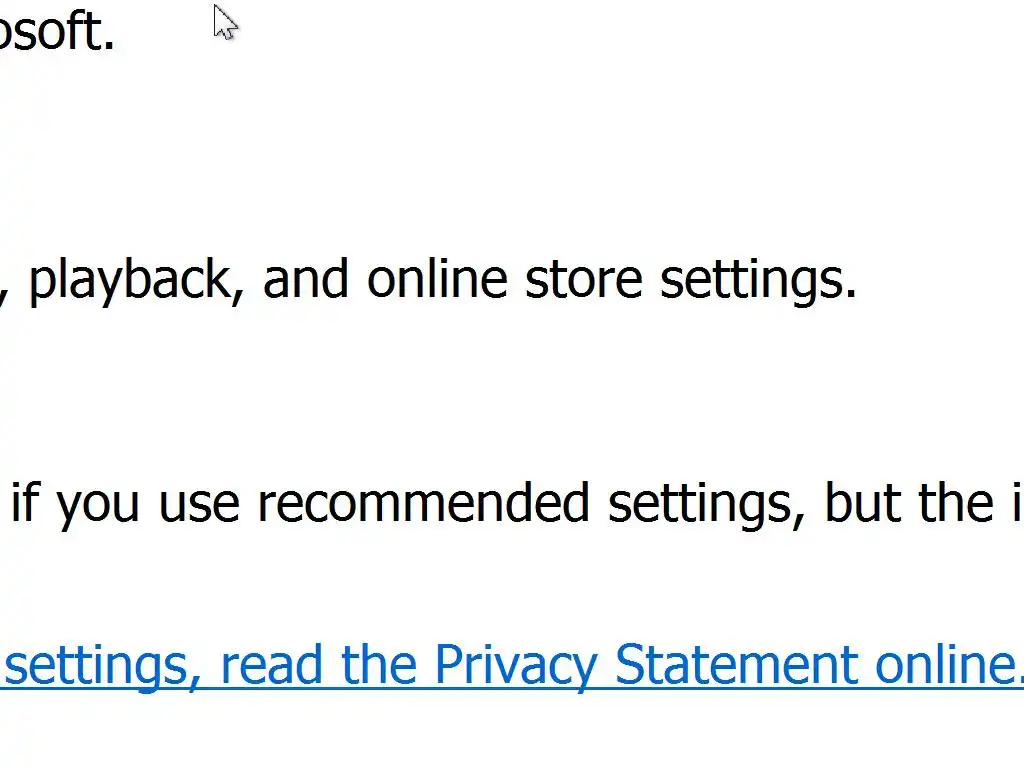Click the words 'online store' in the text

[505, 278]
